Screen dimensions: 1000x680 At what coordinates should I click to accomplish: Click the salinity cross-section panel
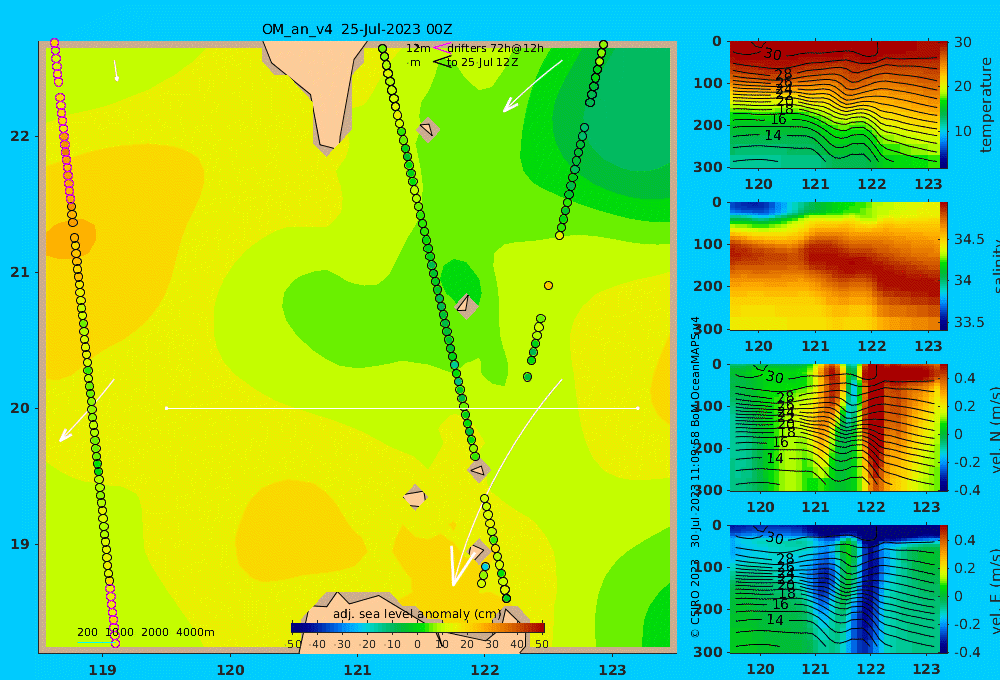pyautogui.click(x=834, y=266)
